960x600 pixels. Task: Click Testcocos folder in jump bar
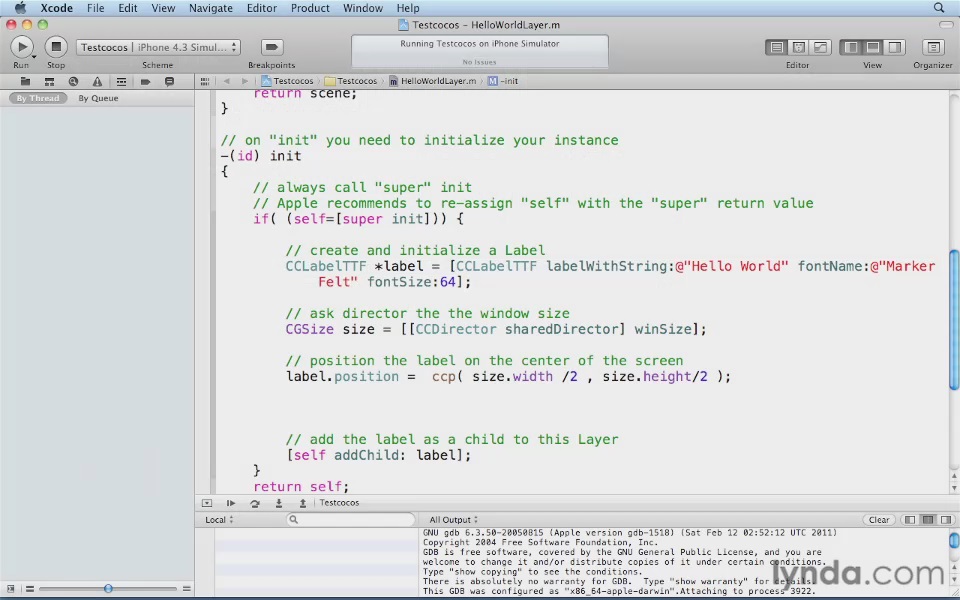coord(351,81)
